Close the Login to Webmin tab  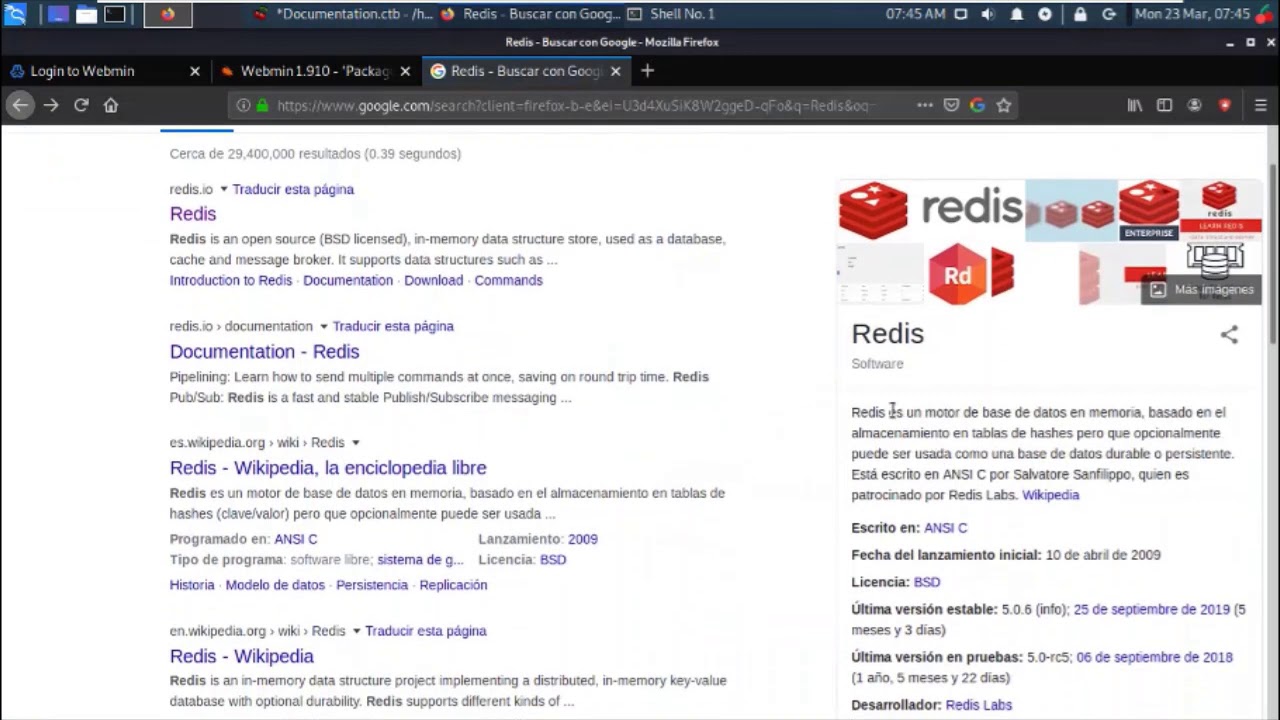click(x=195, y=71)
